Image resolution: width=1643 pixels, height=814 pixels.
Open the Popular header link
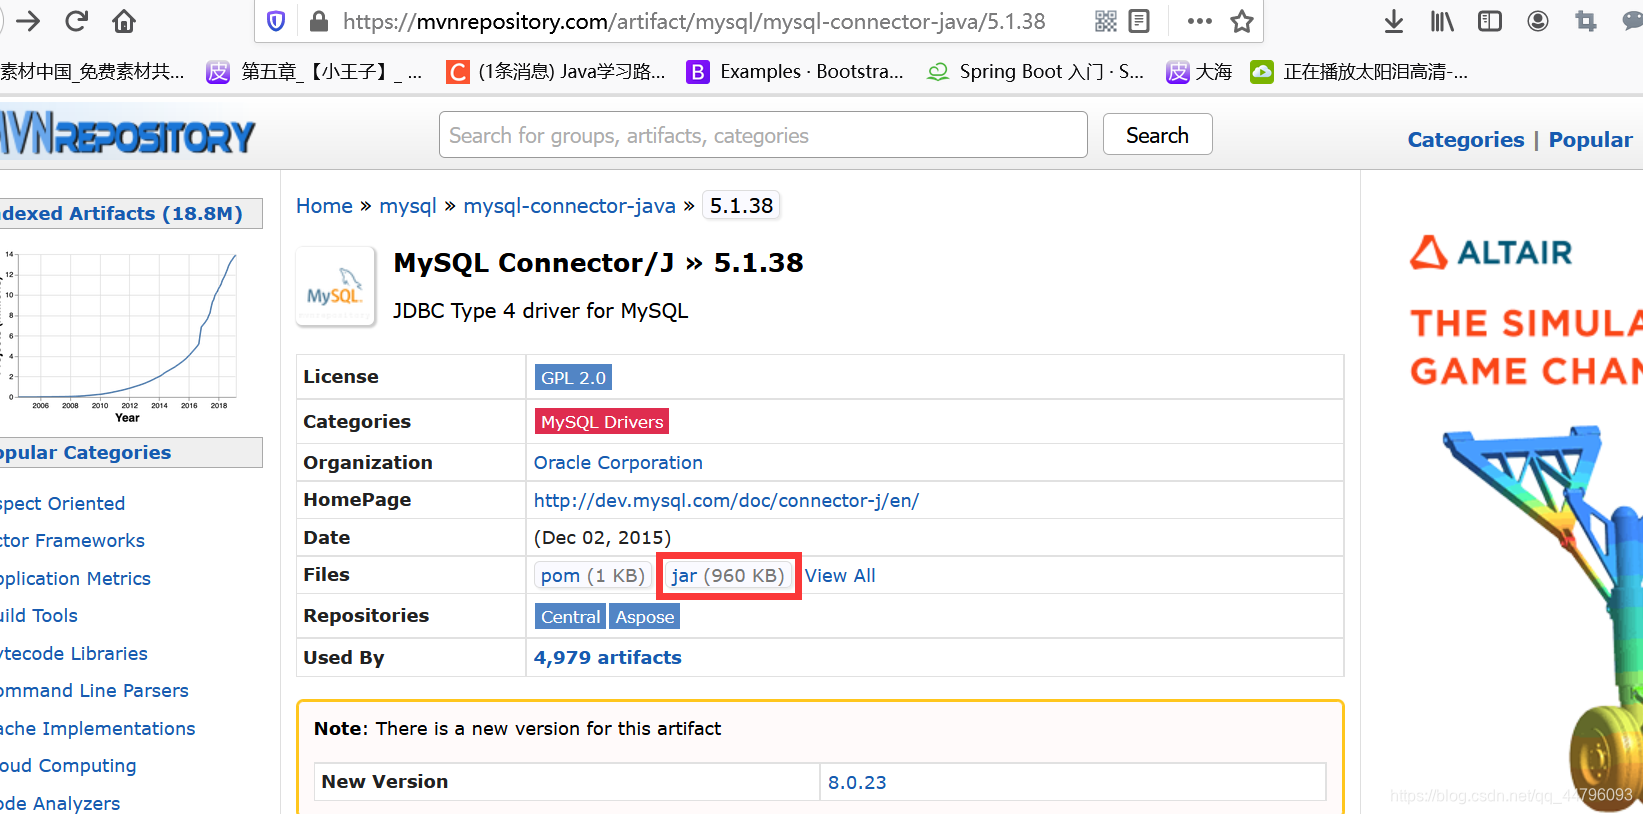coord(1590,140)
